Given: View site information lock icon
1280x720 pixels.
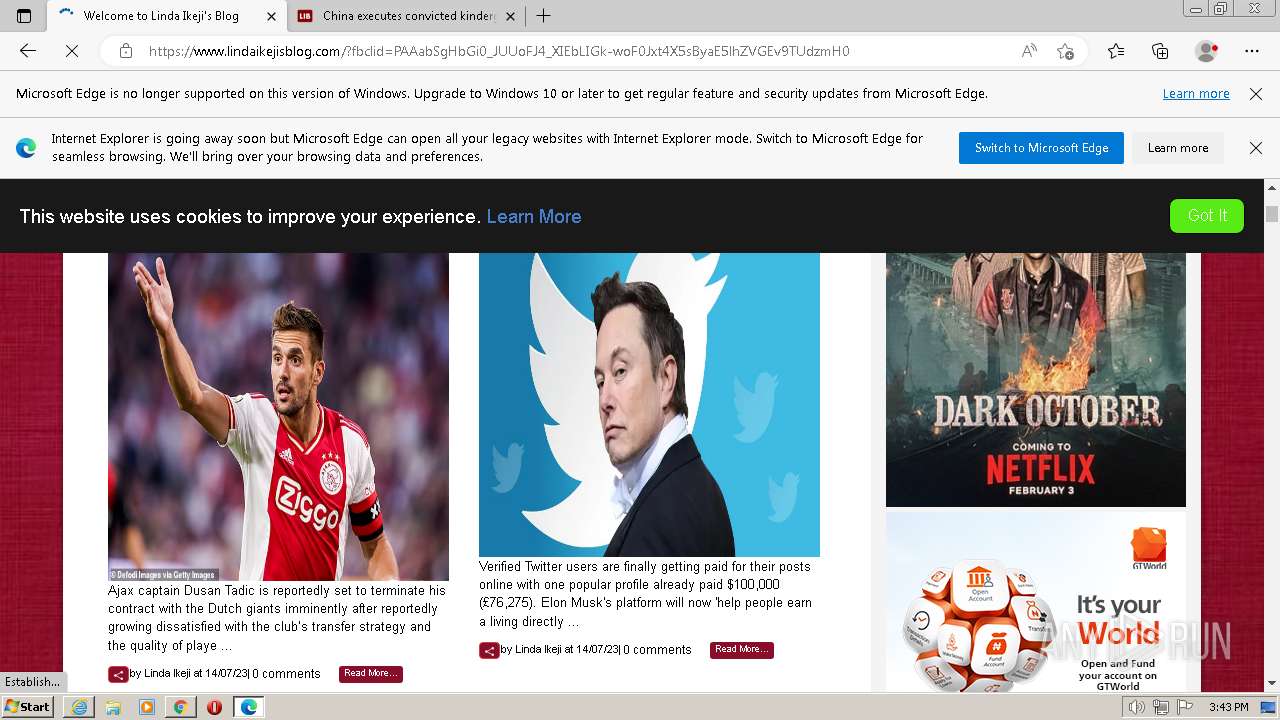Looking at the screenshot, I should coord(126,51).
